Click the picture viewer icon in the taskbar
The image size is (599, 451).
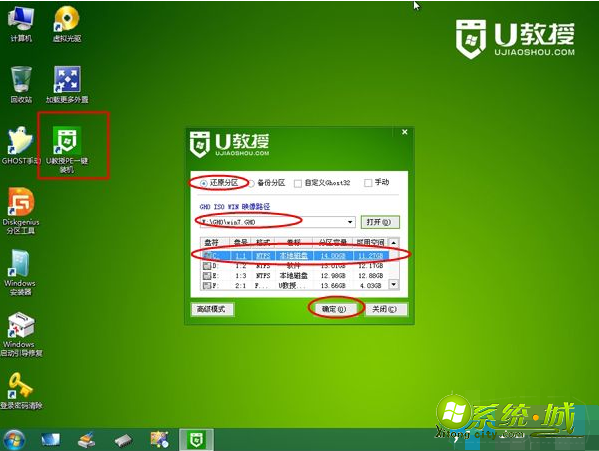click(159, 440)
